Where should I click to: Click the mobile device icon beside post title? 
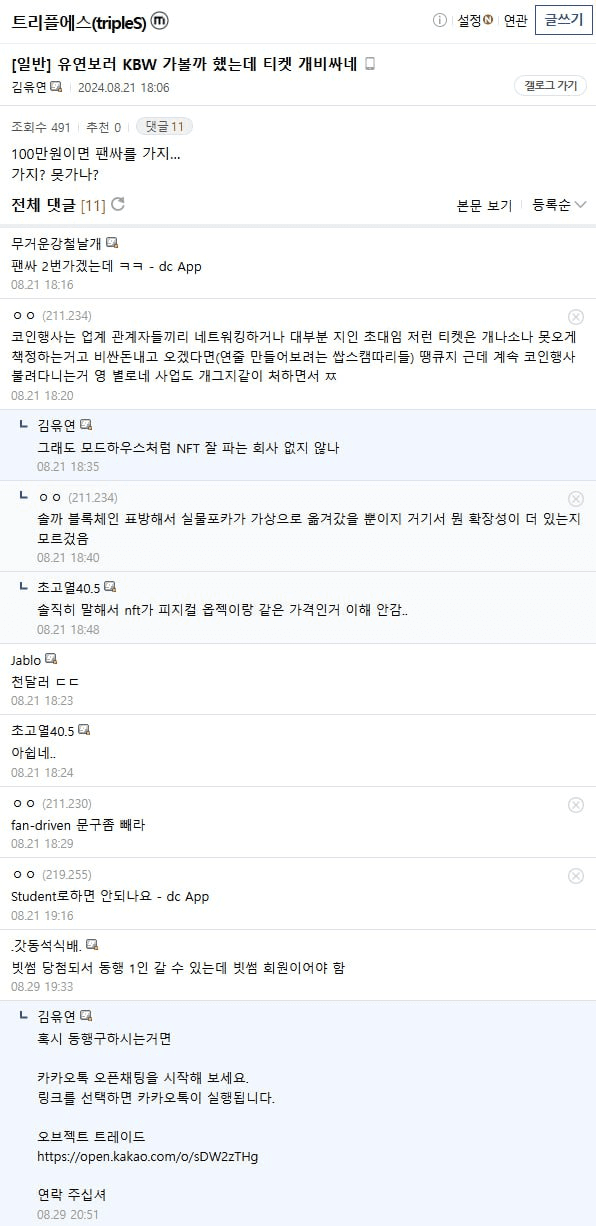[370, 64]
